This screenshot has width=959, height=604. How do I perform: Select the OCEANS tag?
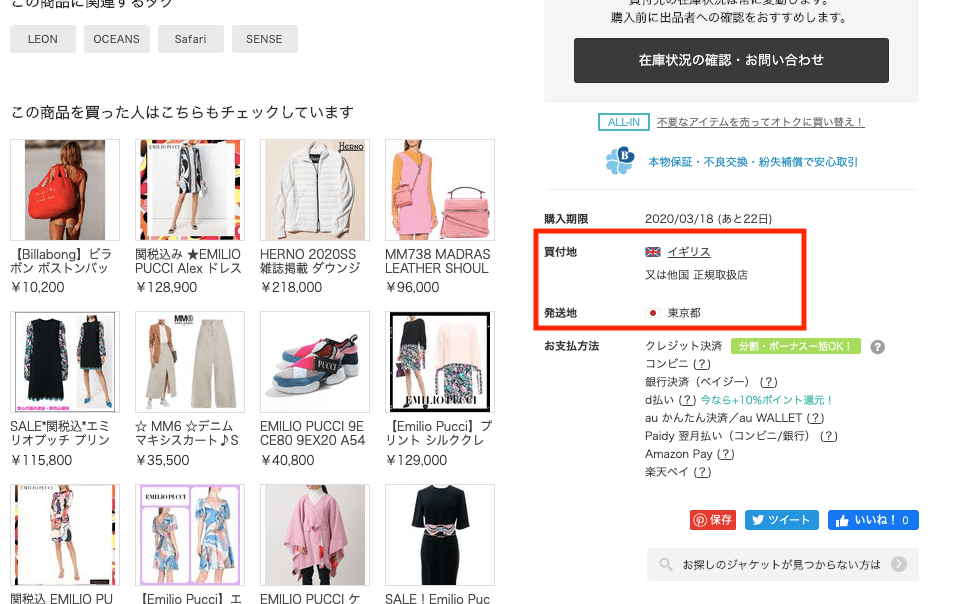coord(117,39)
